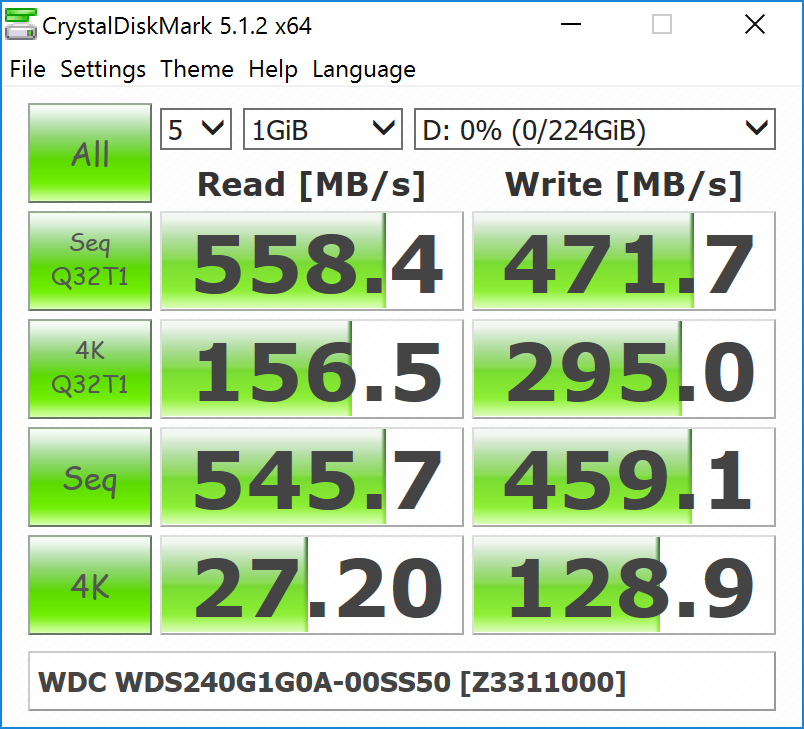Choose target drive from D: dropdown
The height and width of the screenshot is (729, 804).
[x=594, y=130]
